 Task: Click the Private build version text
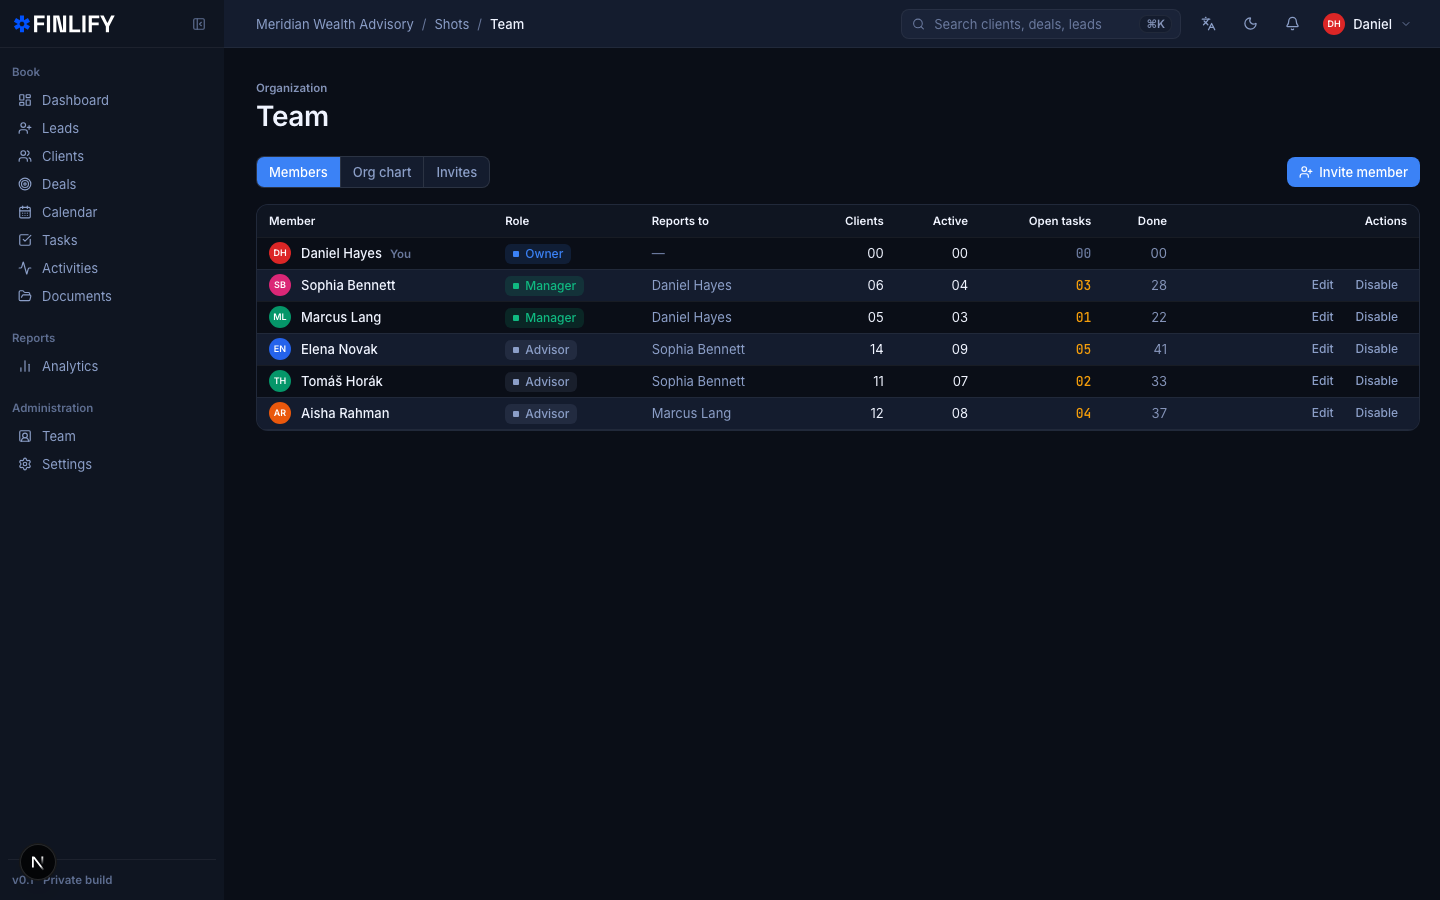point(78,880)
